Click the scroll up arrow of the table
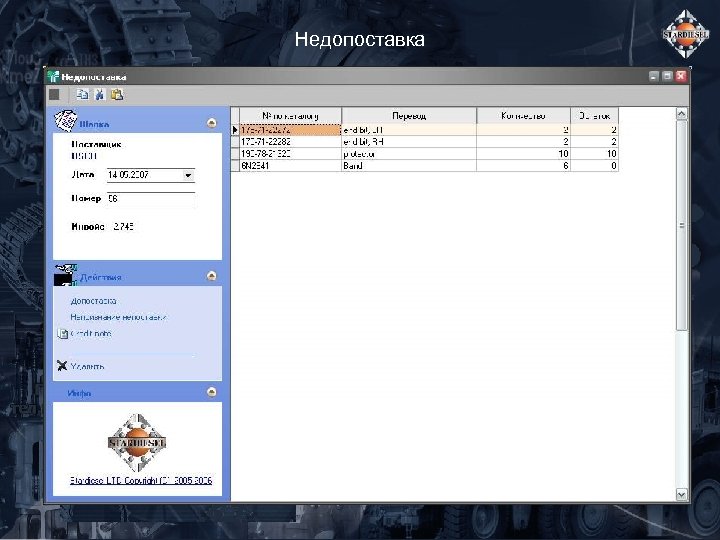Image resolution: width=720 pixels, height=540 pixels. click(682, 113)
